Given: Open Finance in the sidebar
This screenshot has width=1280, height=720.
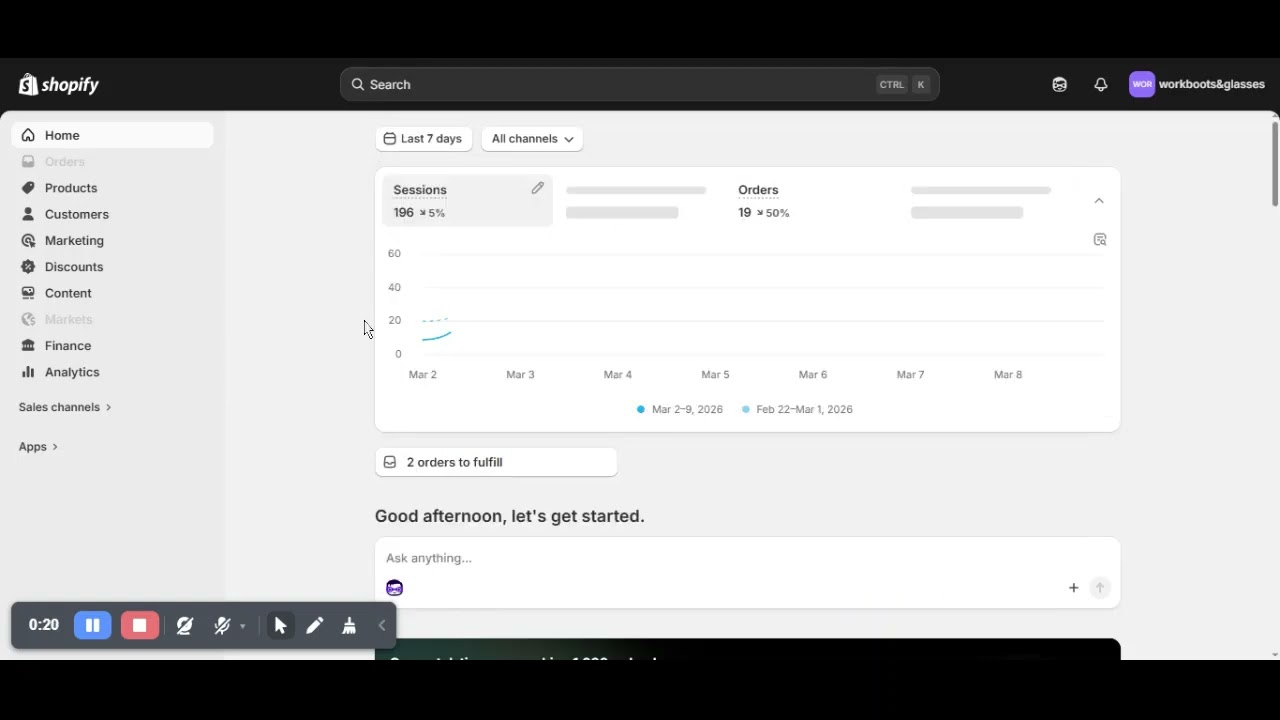Looking at the screenshot, I should click(x=112, y=346).
